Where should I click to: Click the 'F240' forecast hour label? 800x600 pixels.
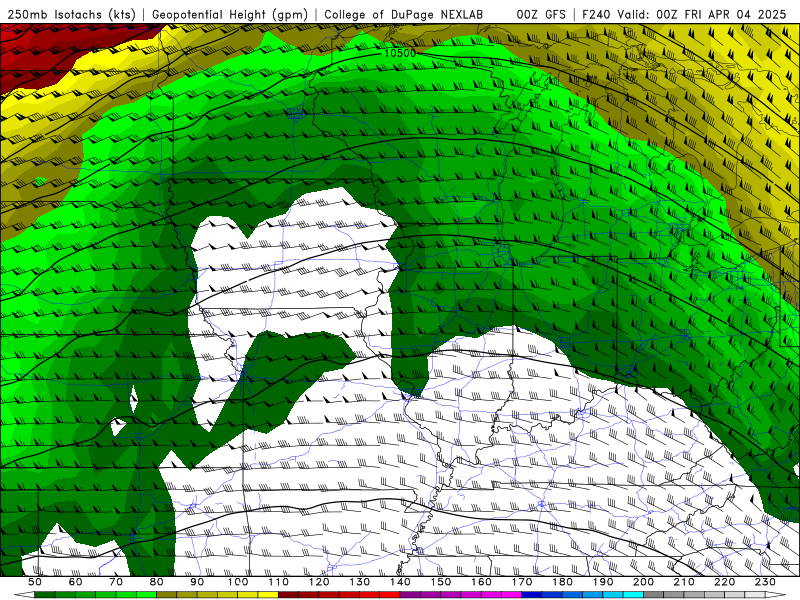click(596, 14)
